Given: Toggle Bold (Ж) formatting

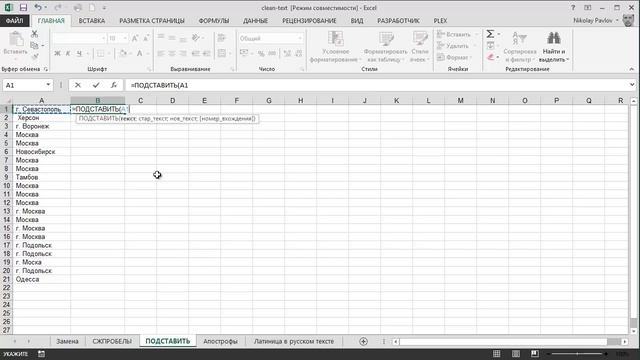Looking at the screenshot, I should pyautogui.click(x=57, y=53).
